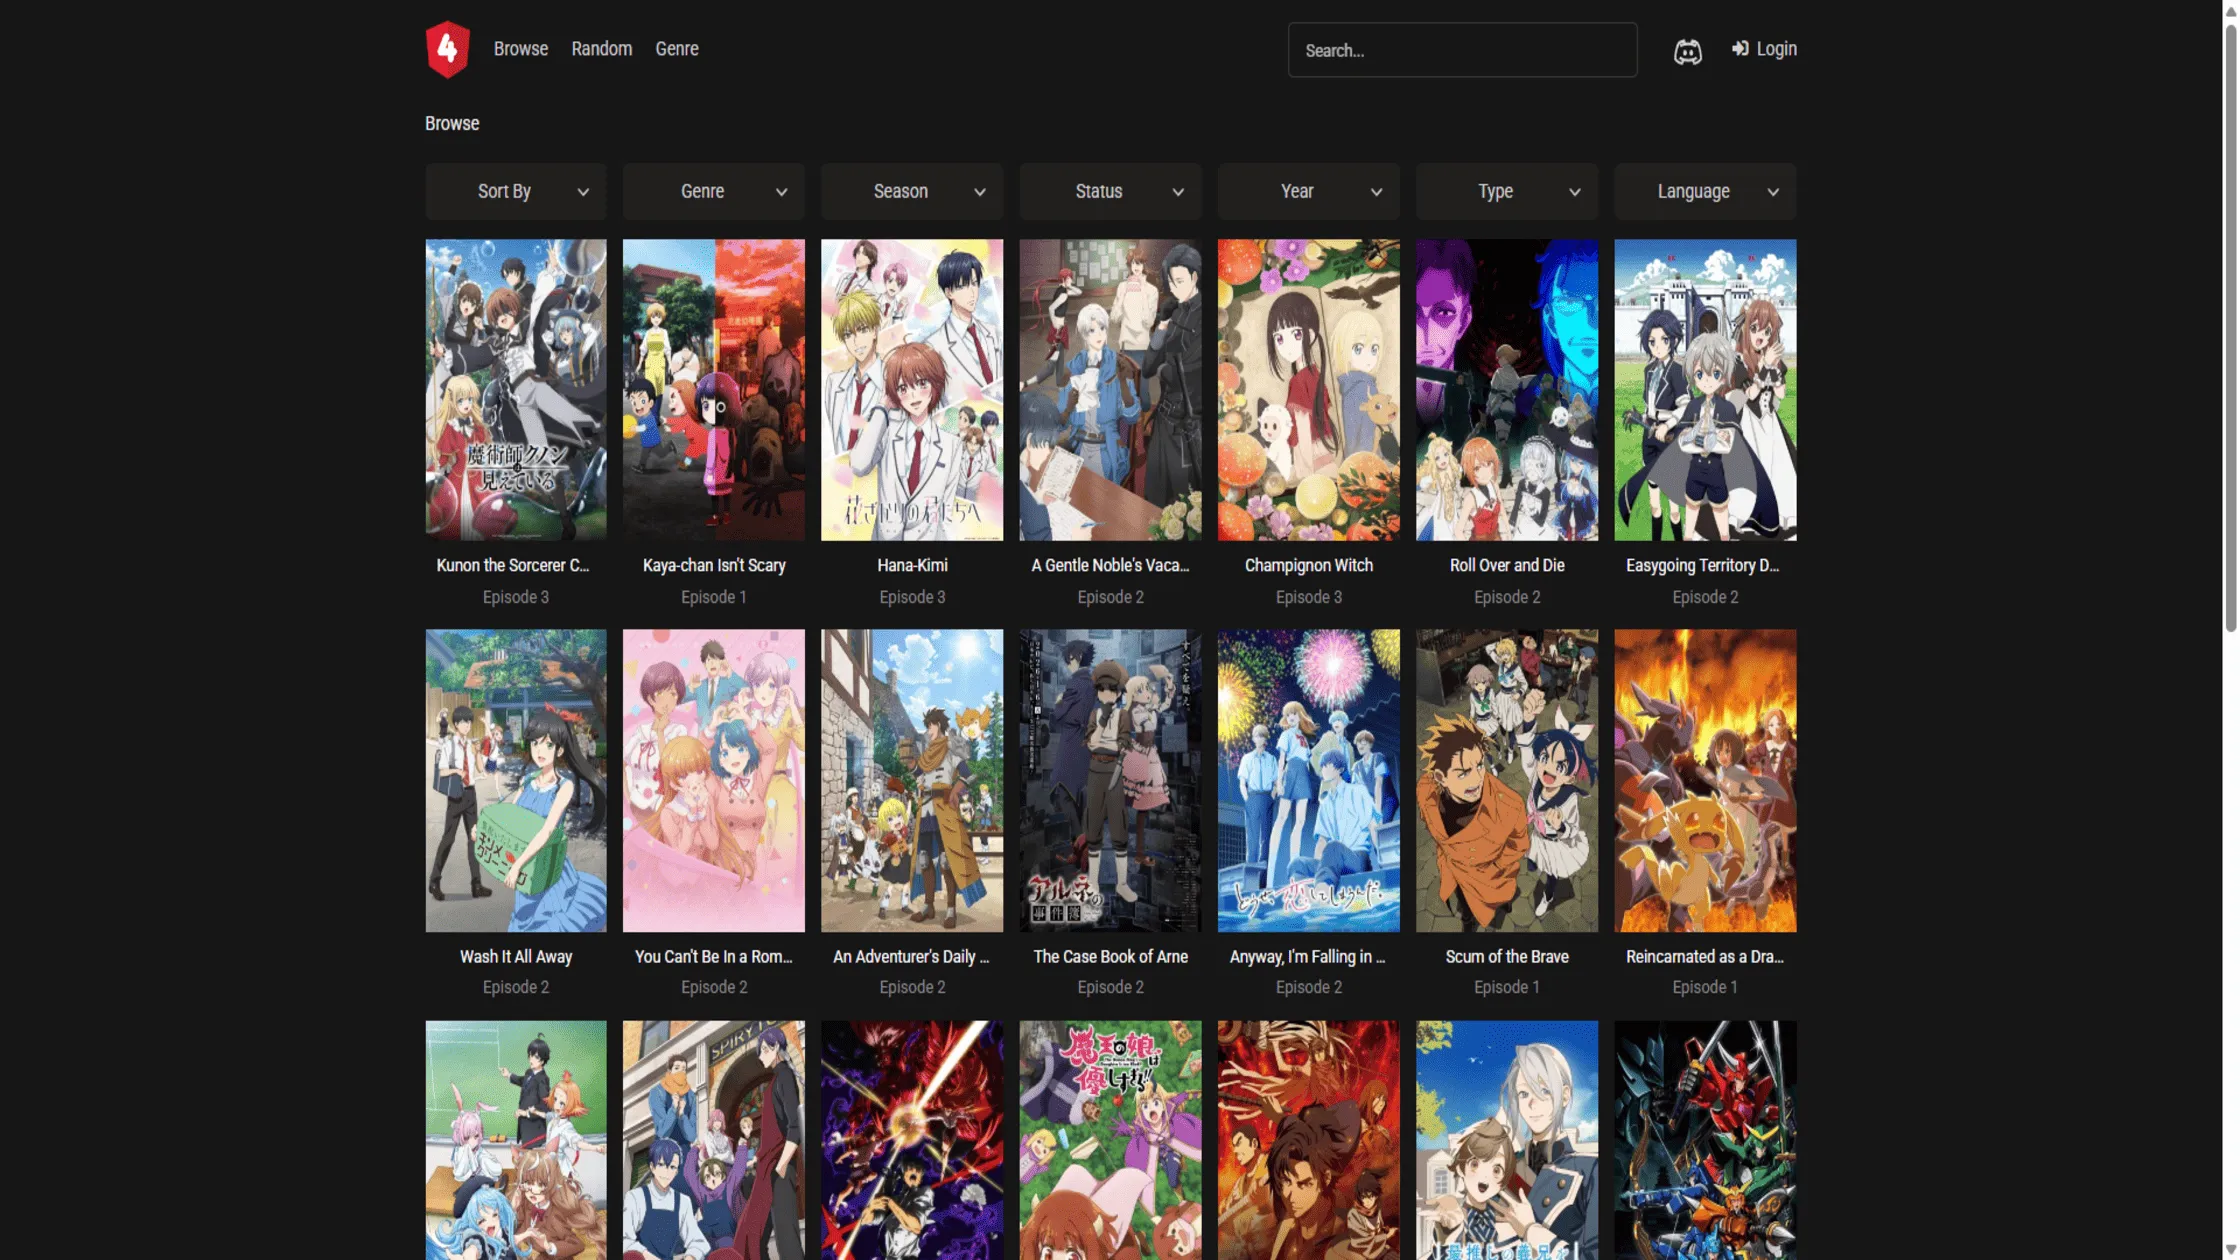
Task: Open Hana-Kimi Episode 3 page
Action: 911,389
